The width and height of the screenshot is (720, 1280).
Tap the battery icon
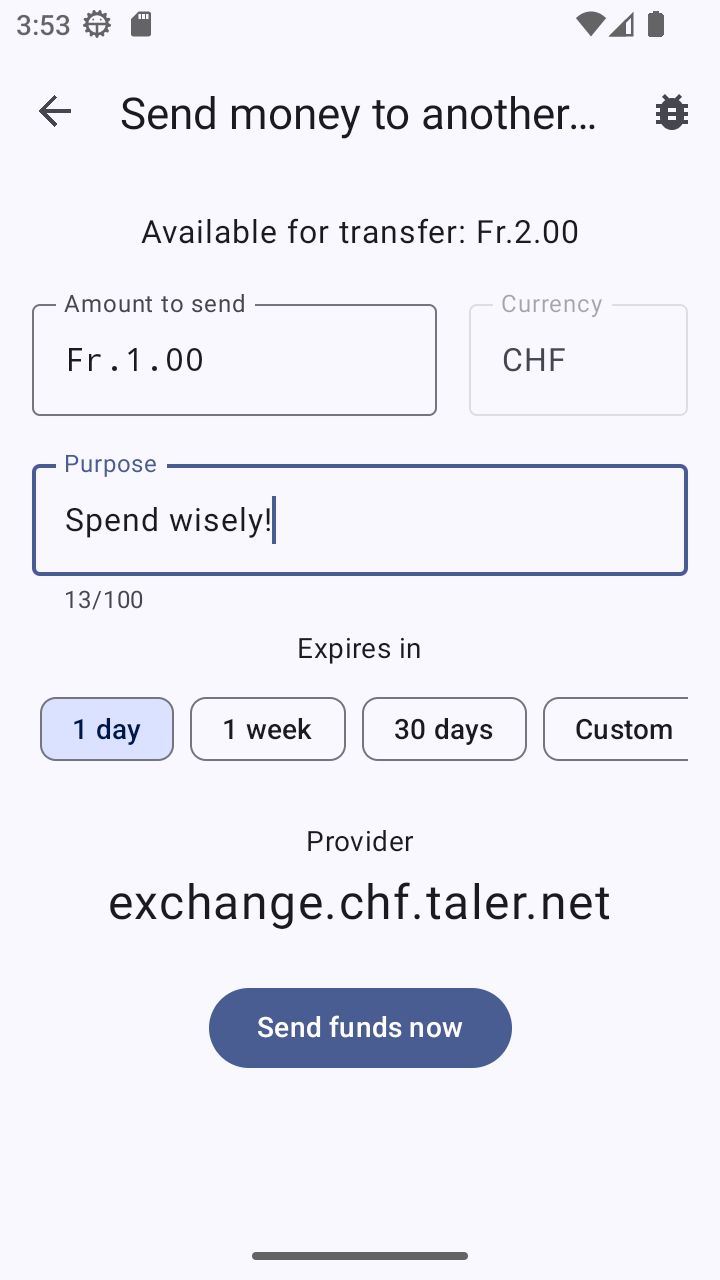click(x=656, y=25)
